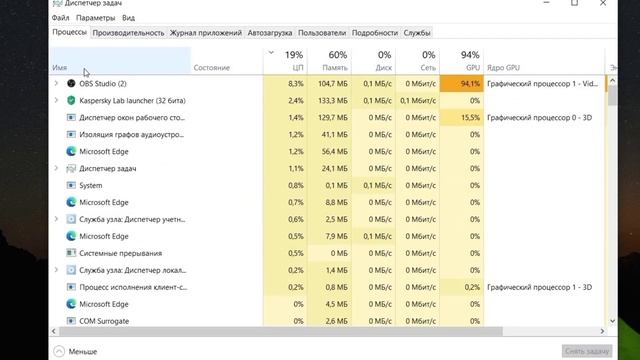Screen dimensions: 640x360
Task: Click the Диспетчер окон рабочего стола icon
Action: (x=71, y=118)
